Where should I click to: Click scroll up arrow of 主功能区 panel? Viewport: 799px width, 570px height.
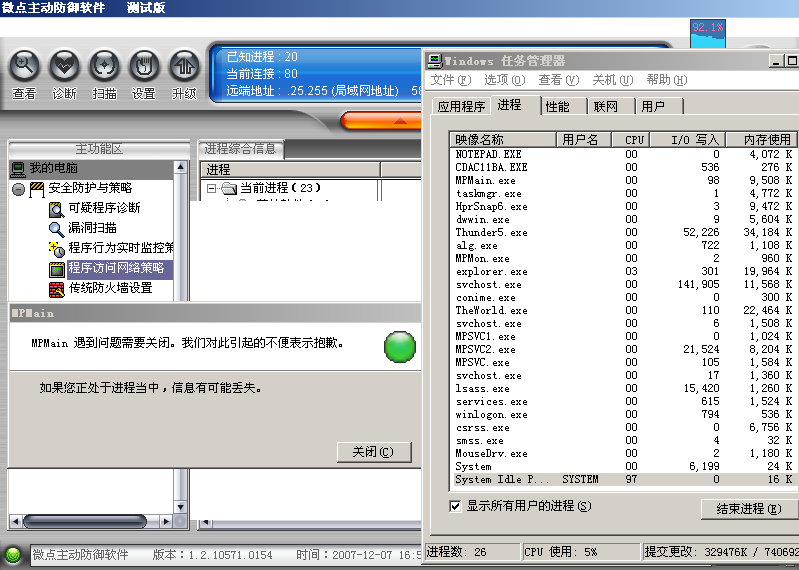pyautogui.click(x=180, y=167)
